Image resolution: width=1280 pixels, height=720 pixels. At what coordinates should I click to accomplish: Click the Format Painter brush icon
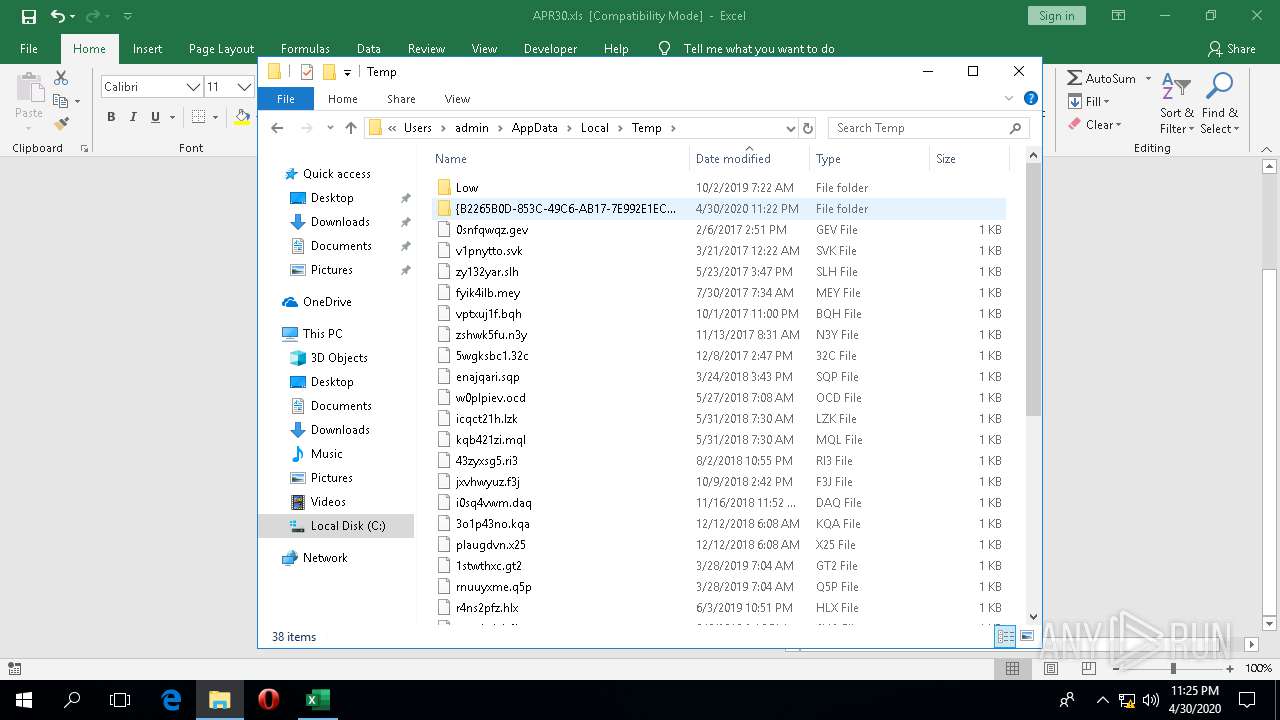click(61, 124)
